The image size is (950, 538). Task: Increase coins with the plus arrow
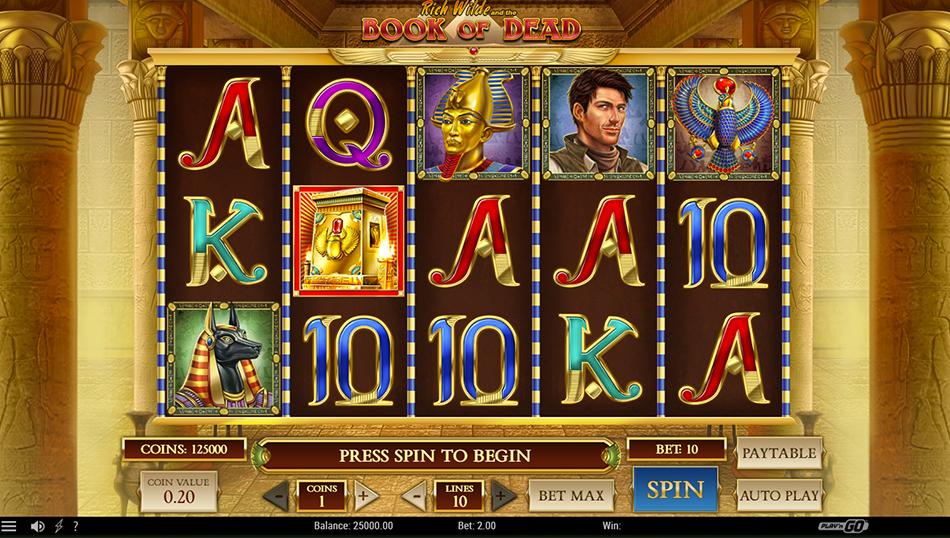365,496
